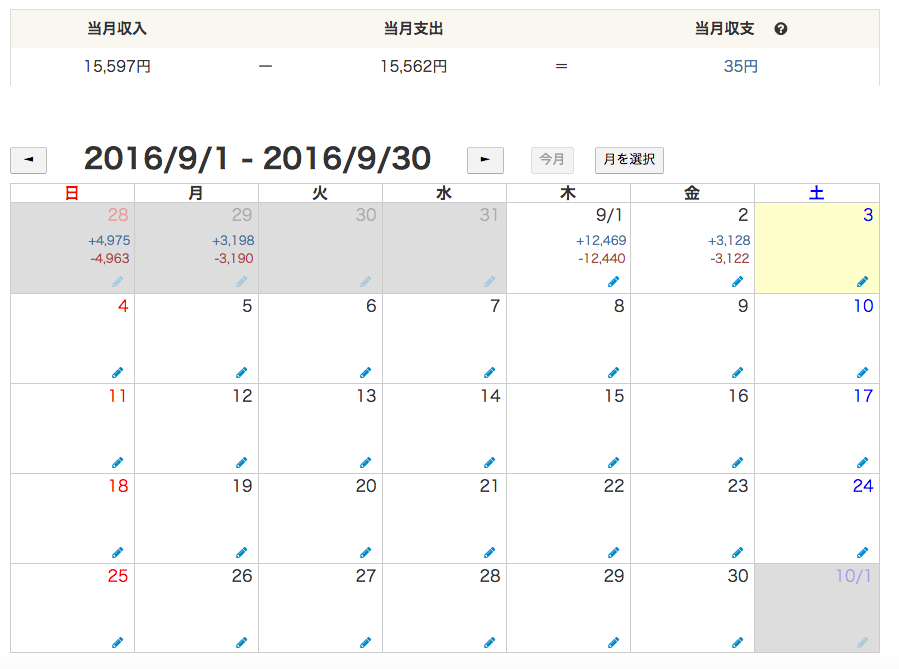Viewport: 899px width, 669px height.
Task: Go to the next month with right arrow
Action: [485, 160]
